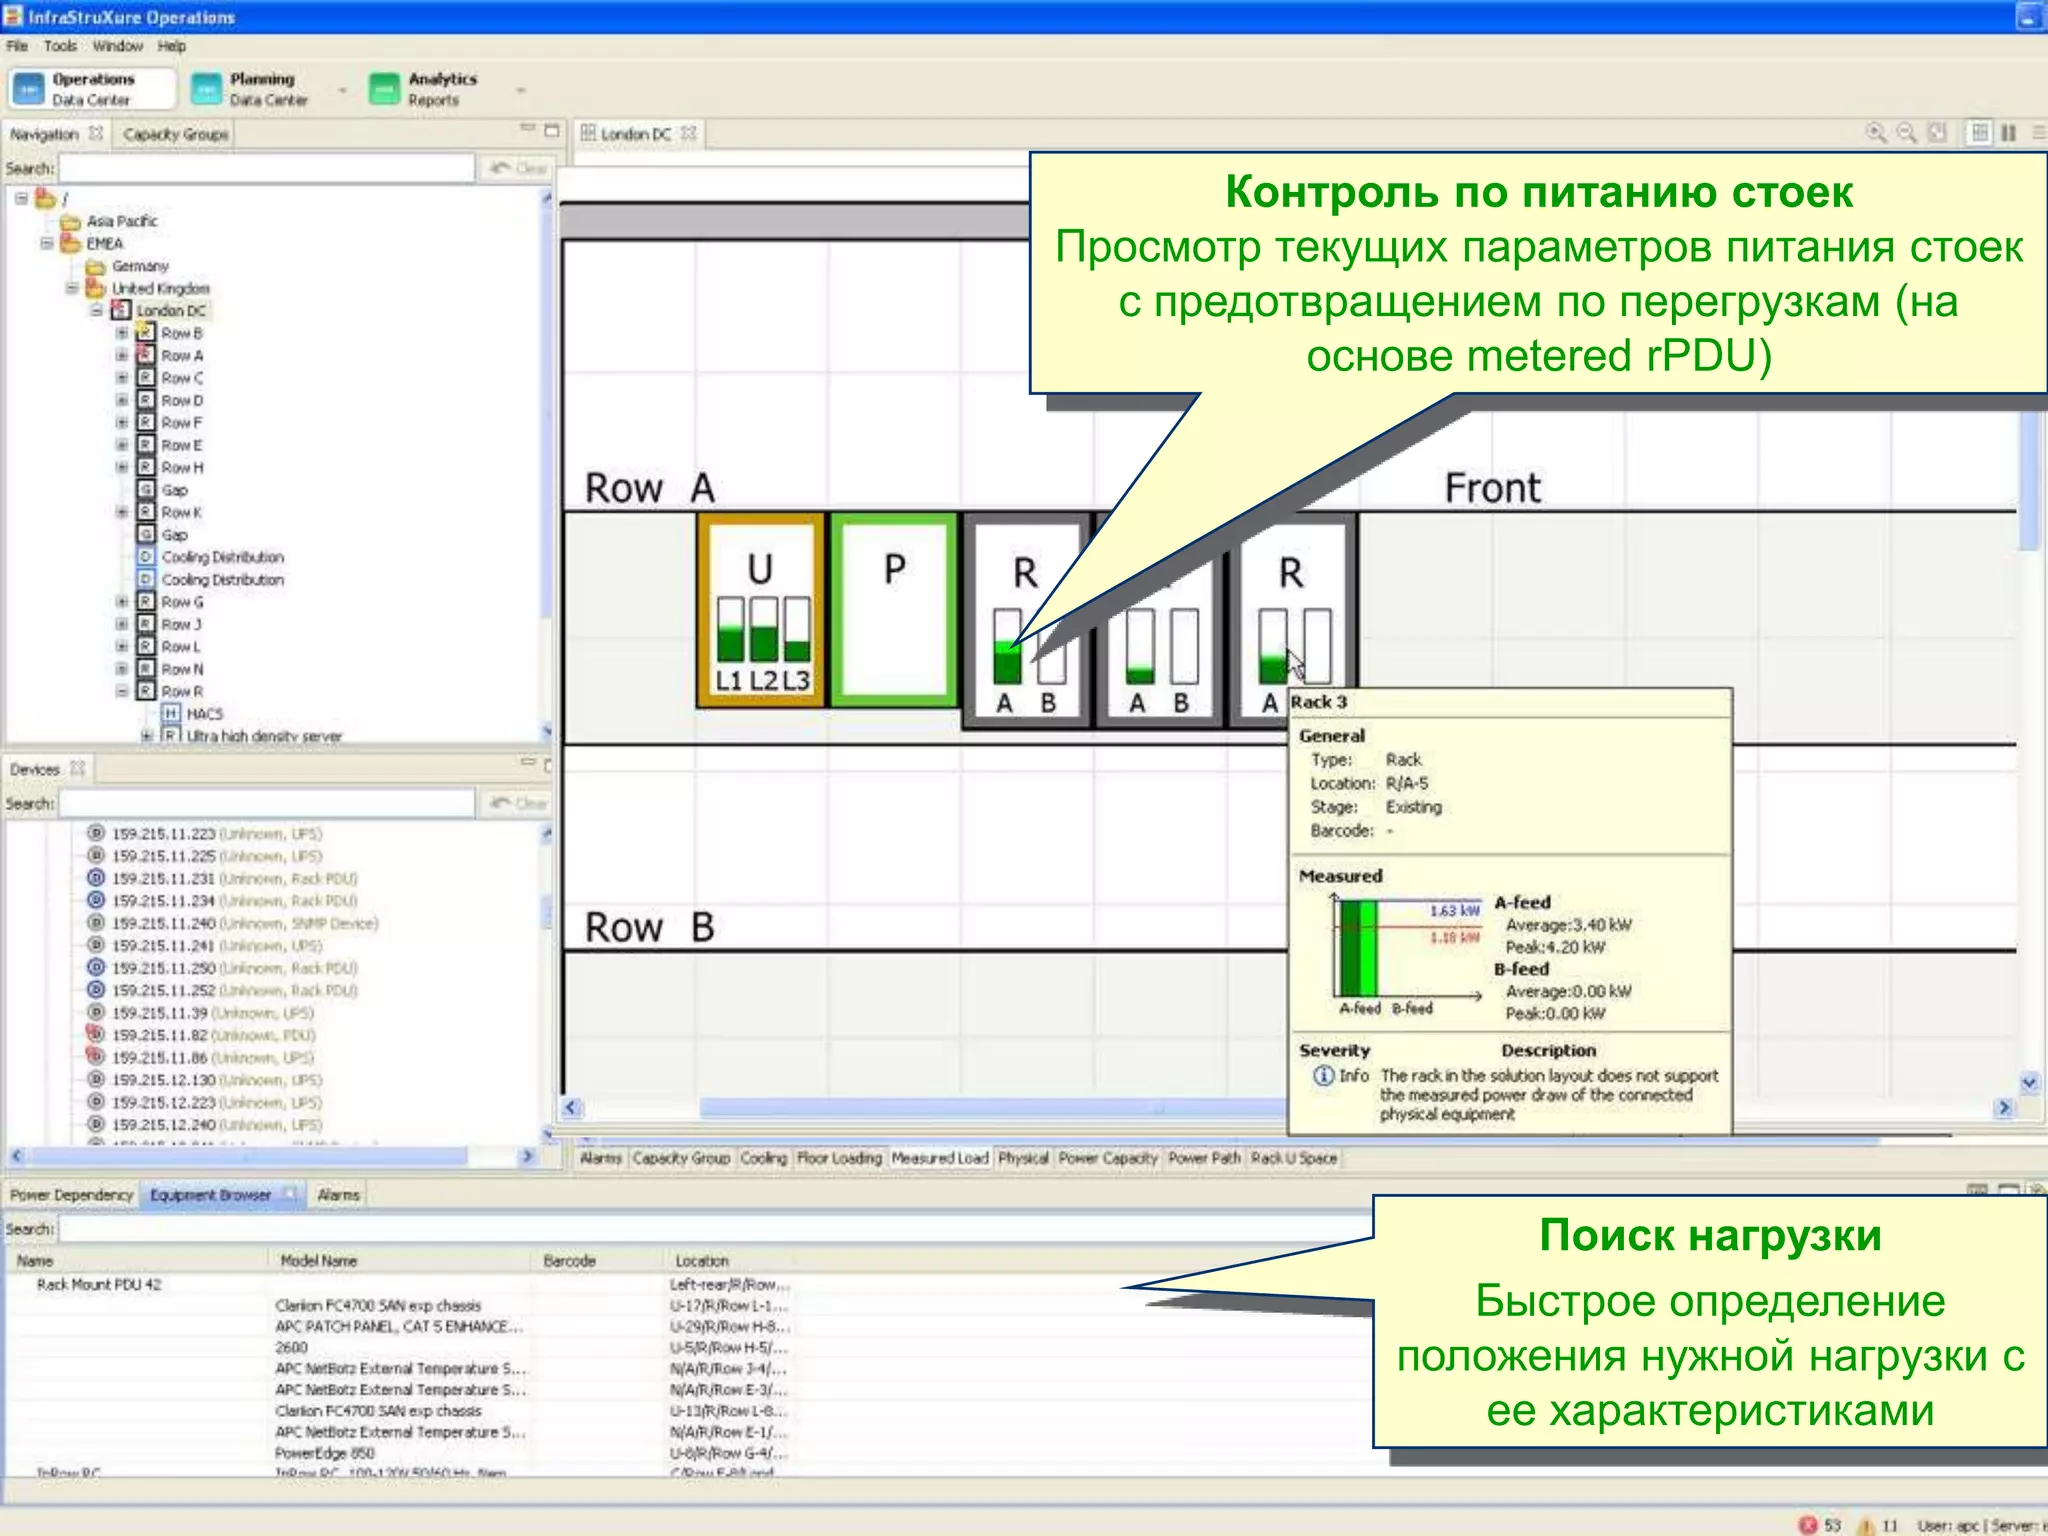Open the Analytics dropdown arrow

[520, 90]
